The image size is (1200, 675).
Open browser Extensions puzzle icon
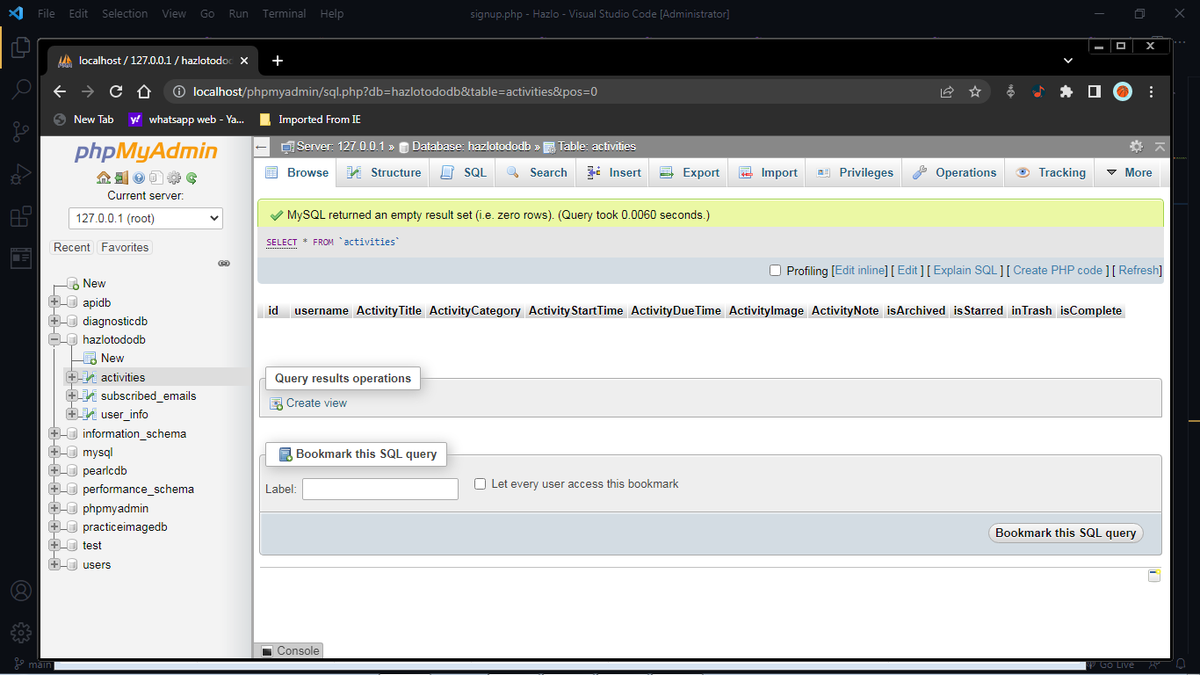pos(1066,91)
